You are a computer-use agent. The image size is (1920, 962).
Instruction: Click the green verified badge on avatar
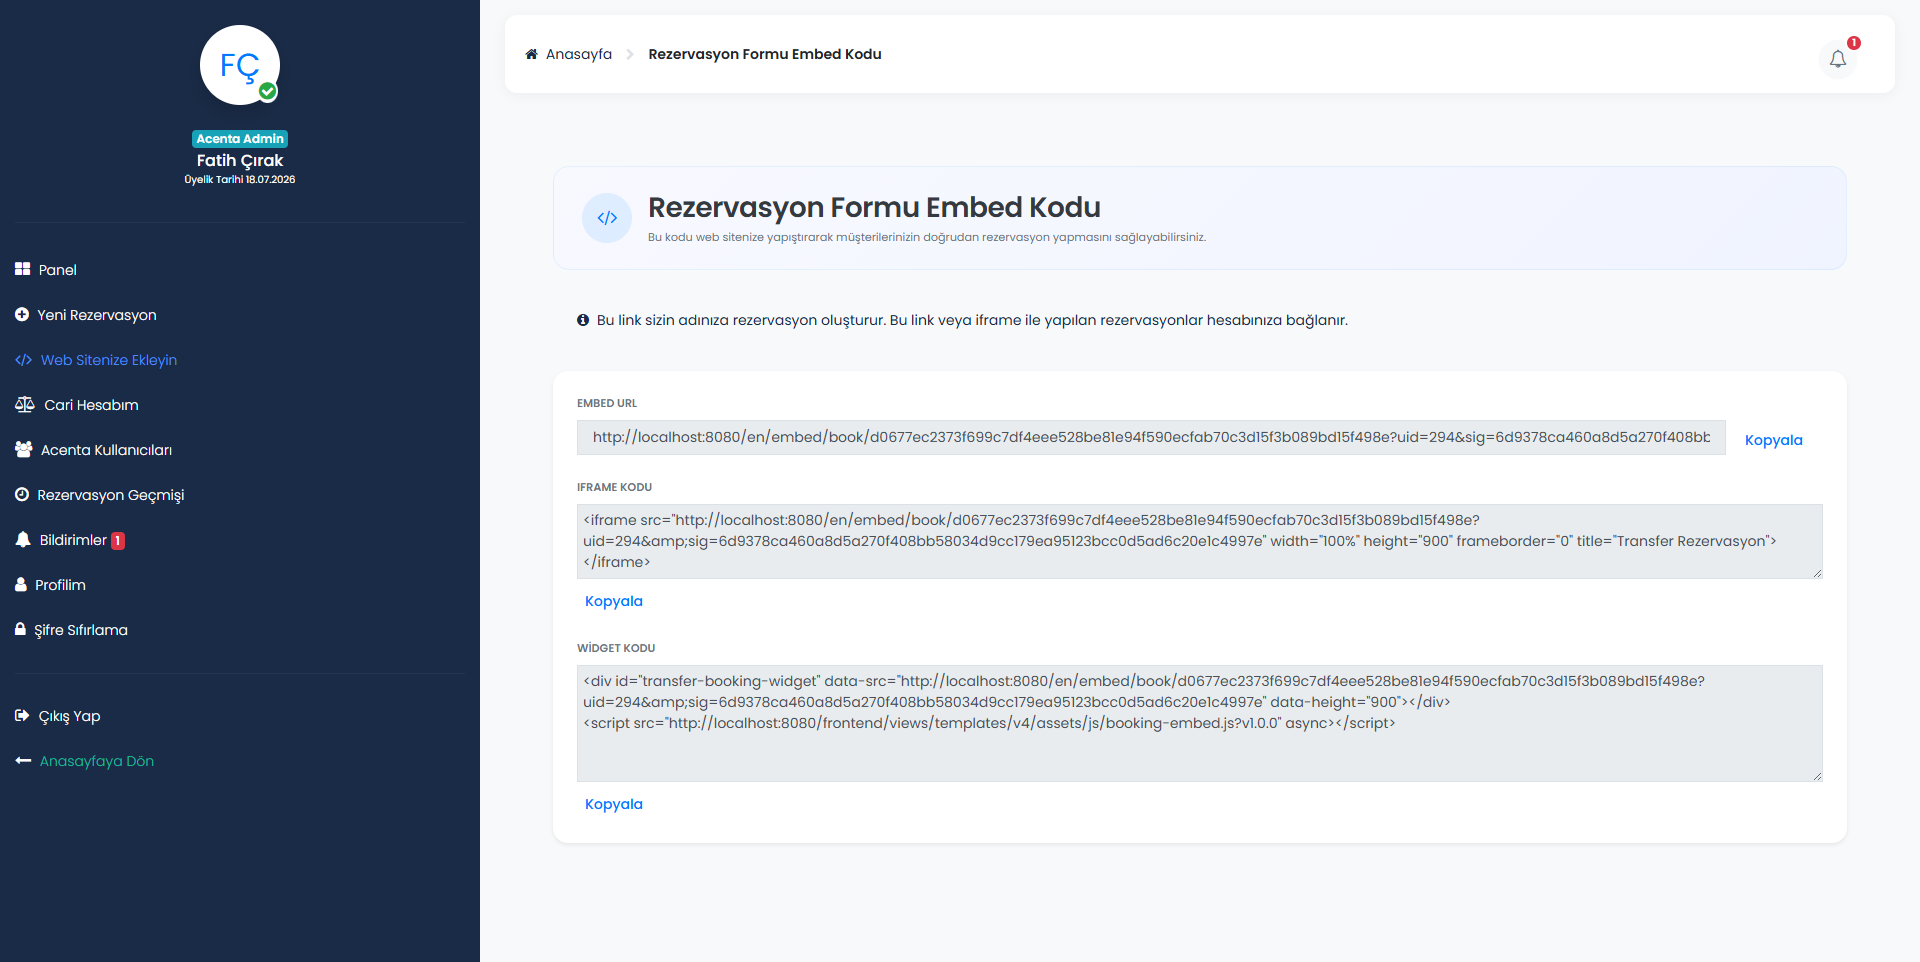(268, 92)
